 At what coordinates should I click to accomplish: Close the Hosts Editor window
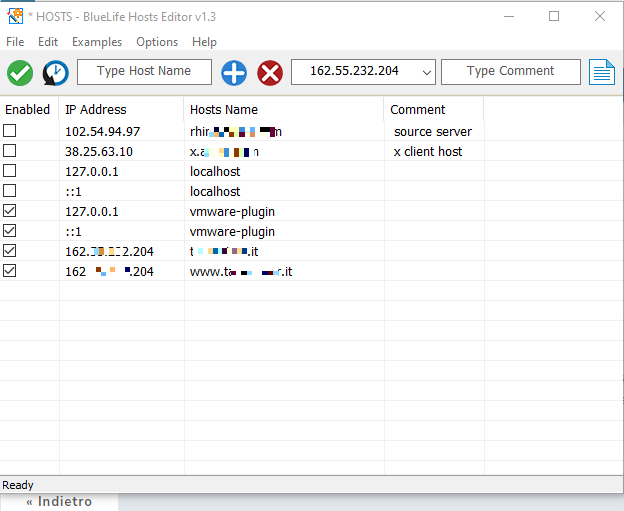[600, 16]
